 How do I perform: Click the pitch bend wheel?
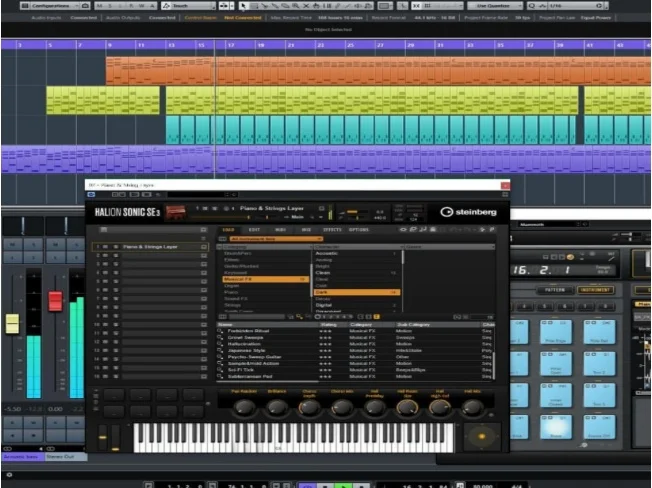click(103, 438)
